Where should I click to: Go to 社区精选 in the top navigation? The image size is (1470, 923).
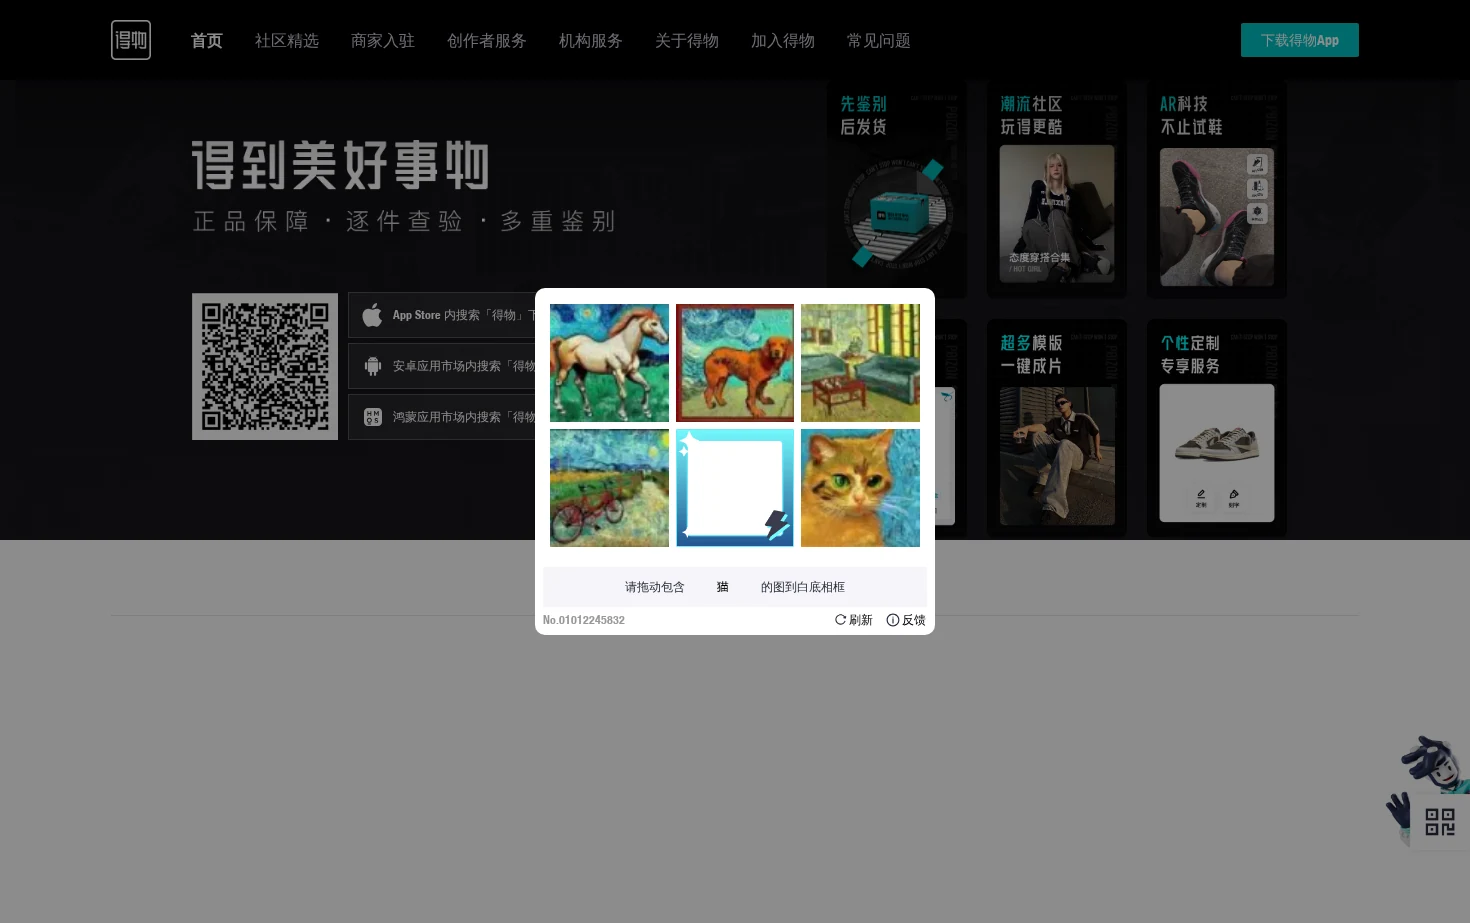pos(287,41)
